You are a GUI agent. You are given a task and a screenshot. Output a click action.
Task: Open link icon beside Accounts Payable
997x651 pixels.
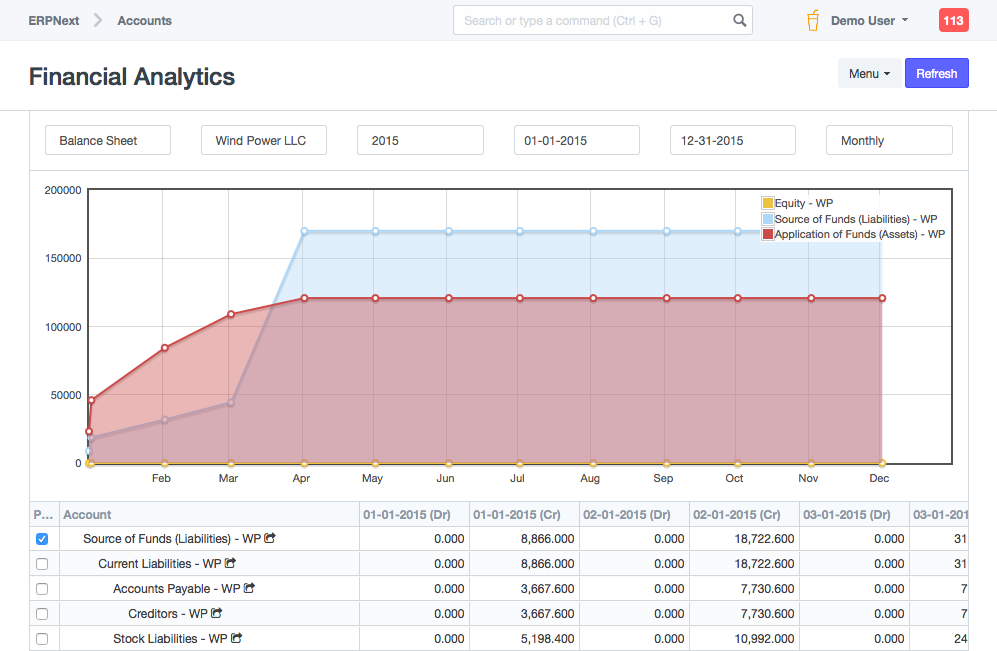click(250, 589)
